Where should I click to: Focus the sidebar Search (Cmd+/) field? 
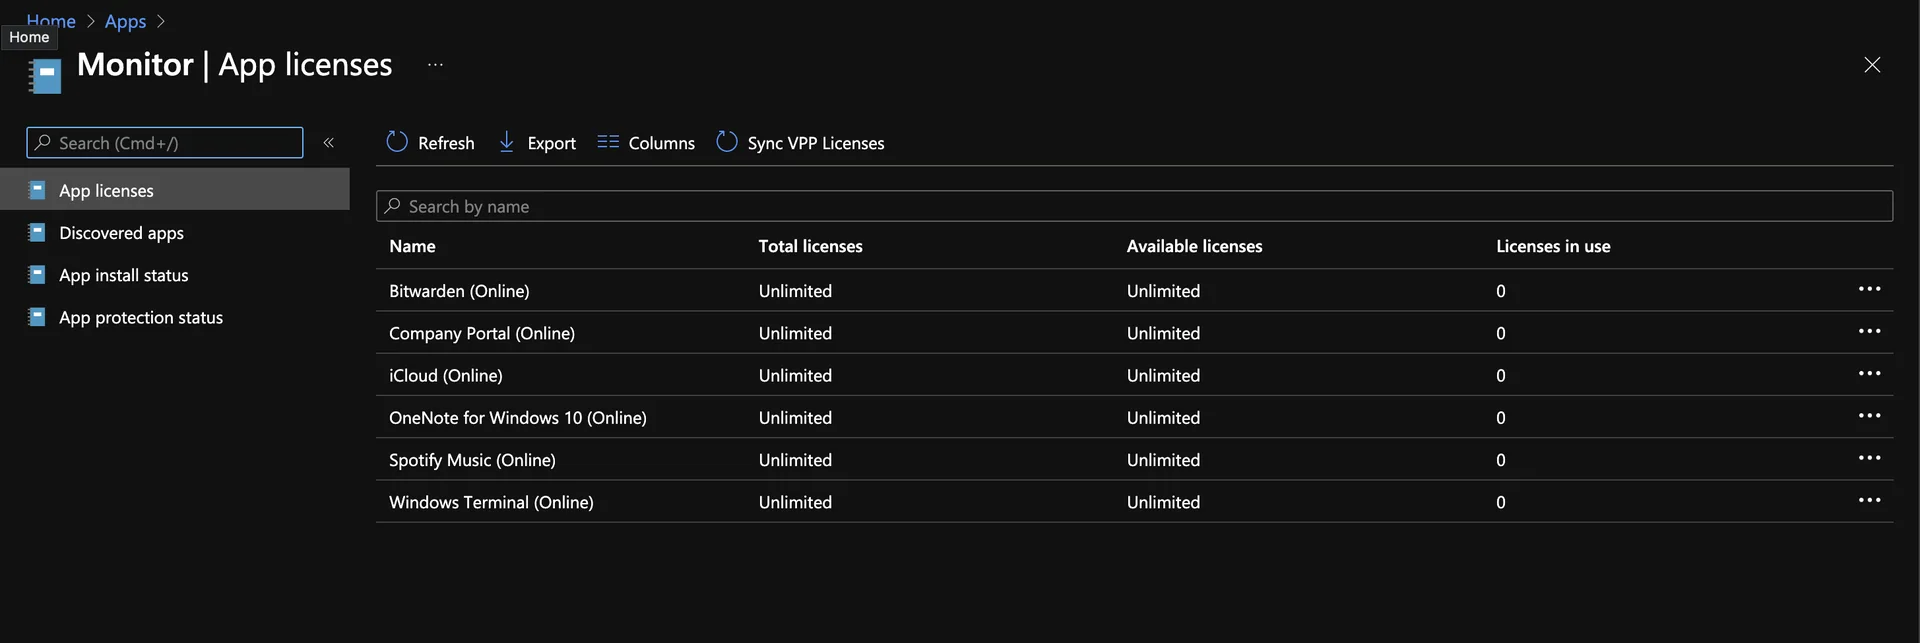coord(165,142)
